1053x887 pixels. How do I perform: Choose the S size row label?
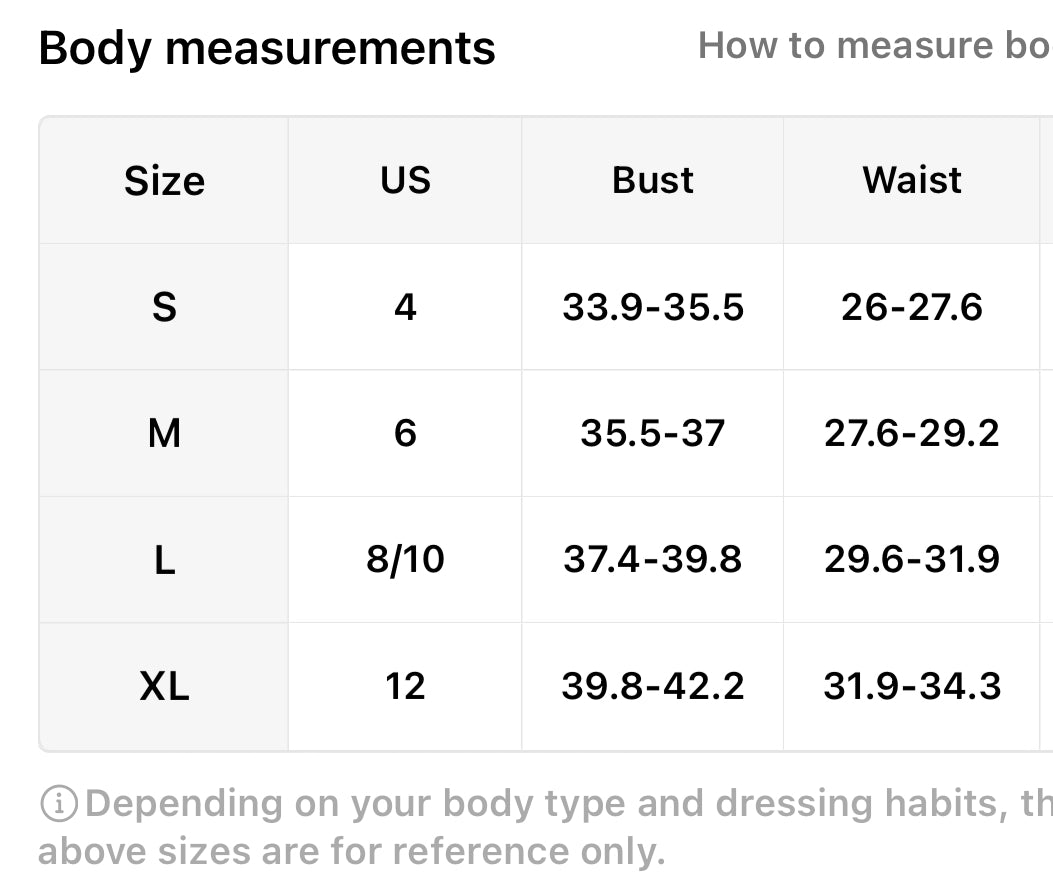tap(165, 307)
